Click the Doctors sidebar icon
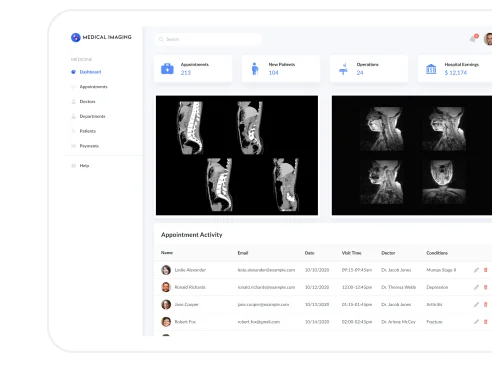This screenshot has width=493, height=365. [74, 101]
